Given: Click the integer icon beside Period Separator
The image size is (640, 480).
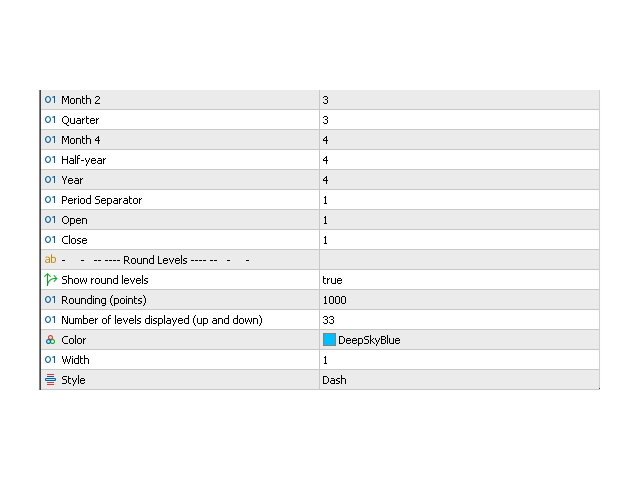Looking at the screenshot, I should pyautogui.click(x=50, y=200).
